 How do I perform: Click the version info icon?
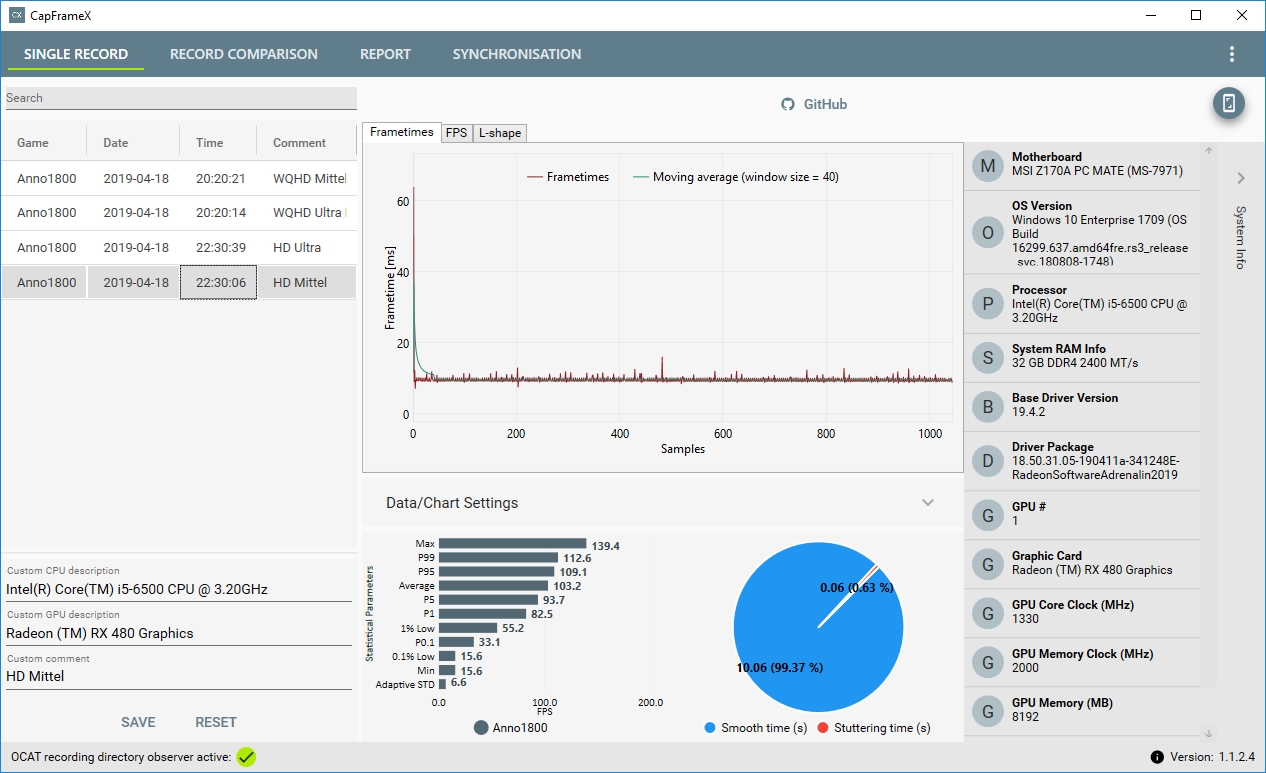[x=1157, y=757]
